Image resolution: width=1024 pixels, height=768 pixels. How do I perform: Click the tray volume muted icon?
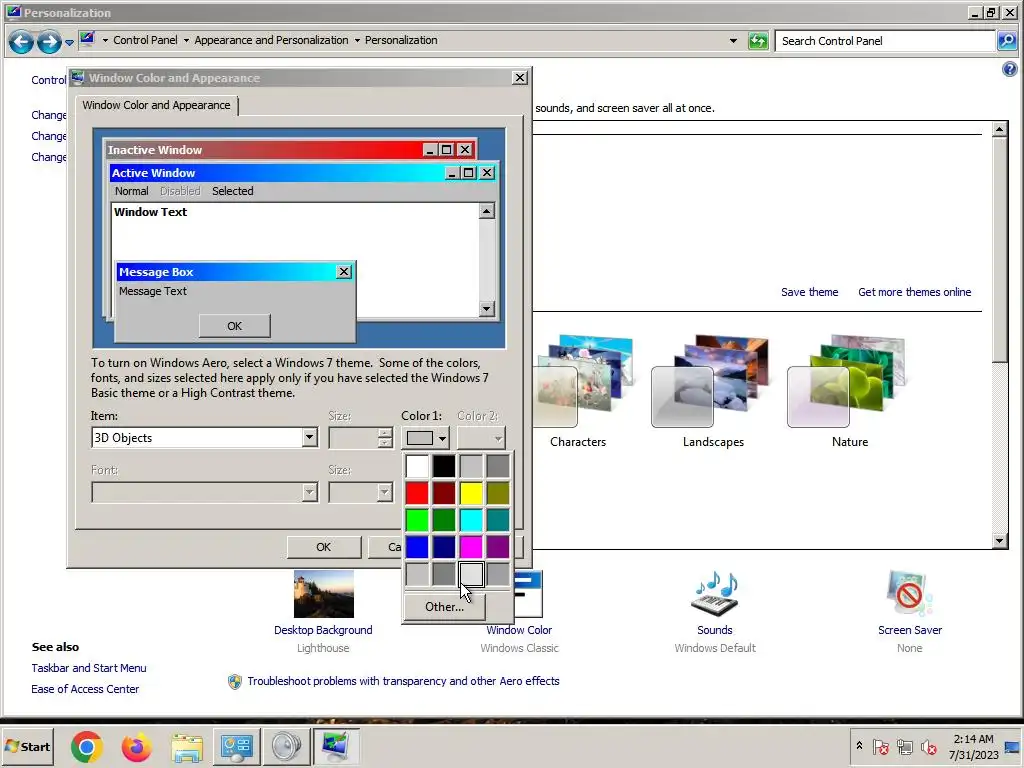[x=928, y=746]
